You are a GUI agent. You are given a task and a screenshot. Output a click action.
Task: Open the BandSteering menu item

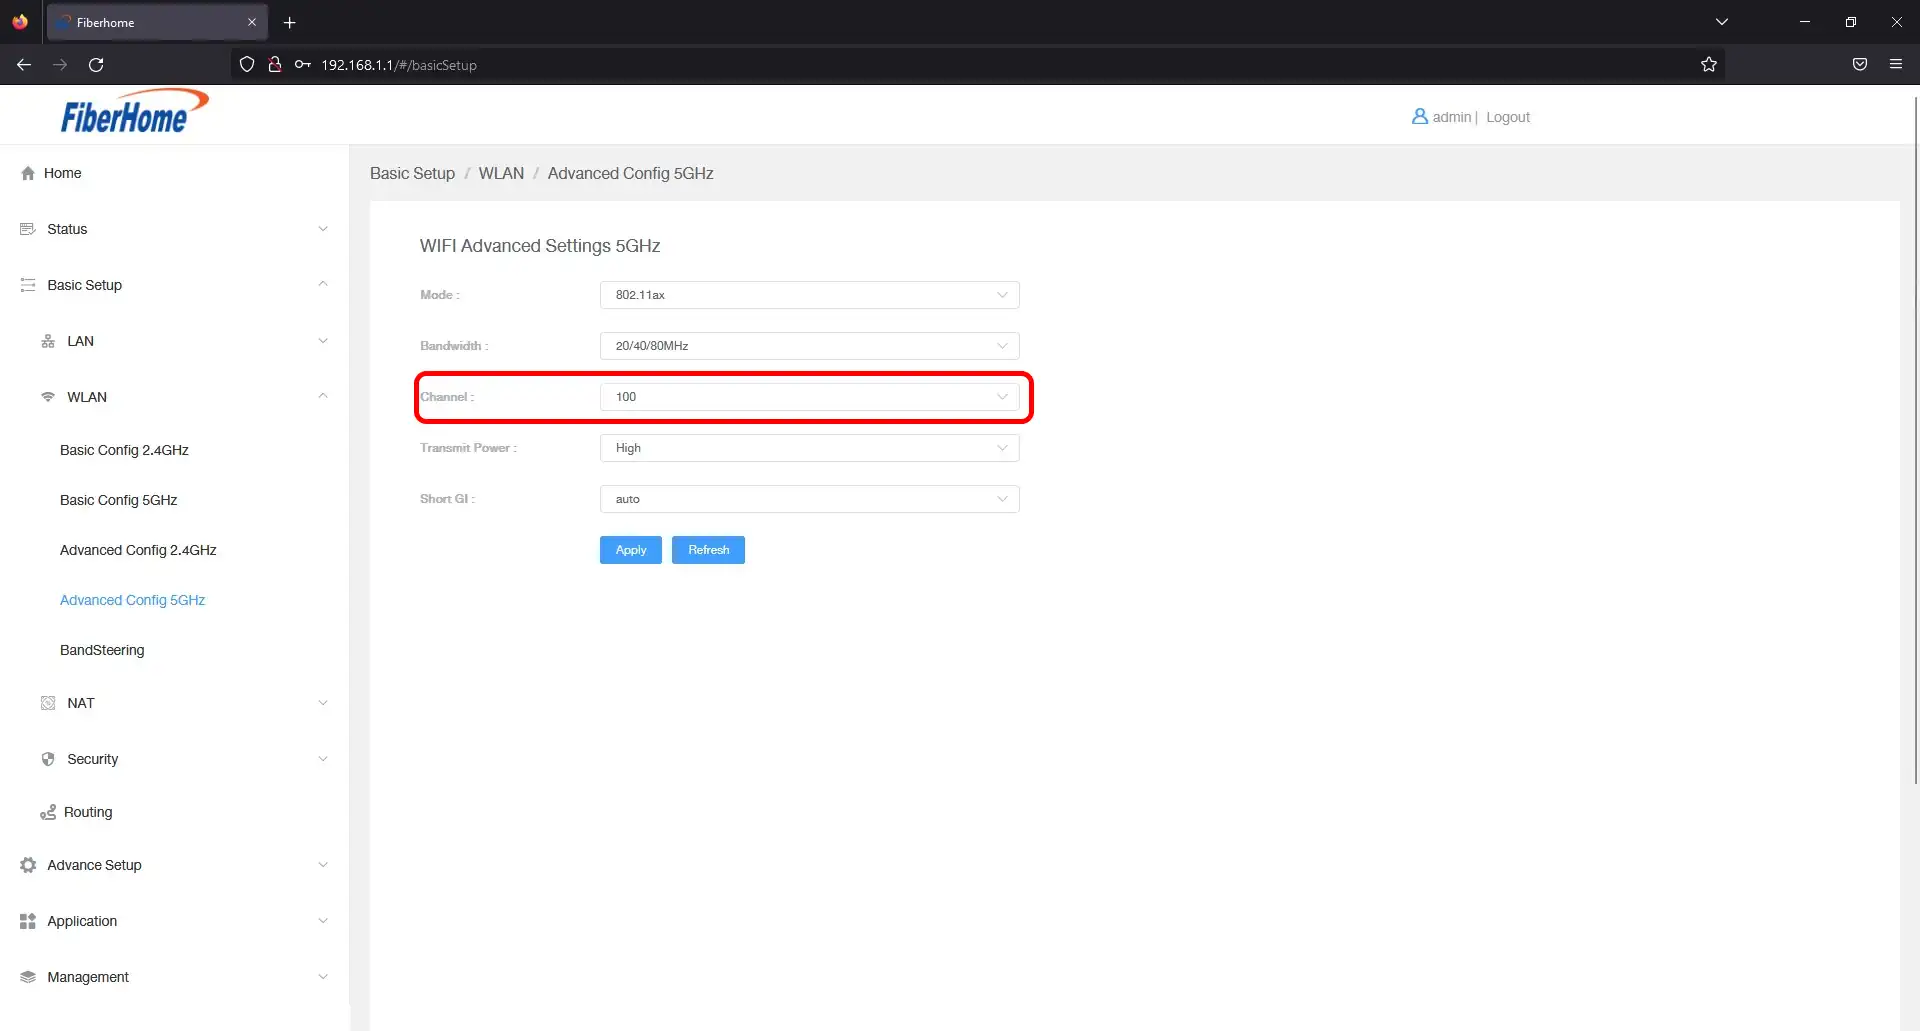click(102, 650)
